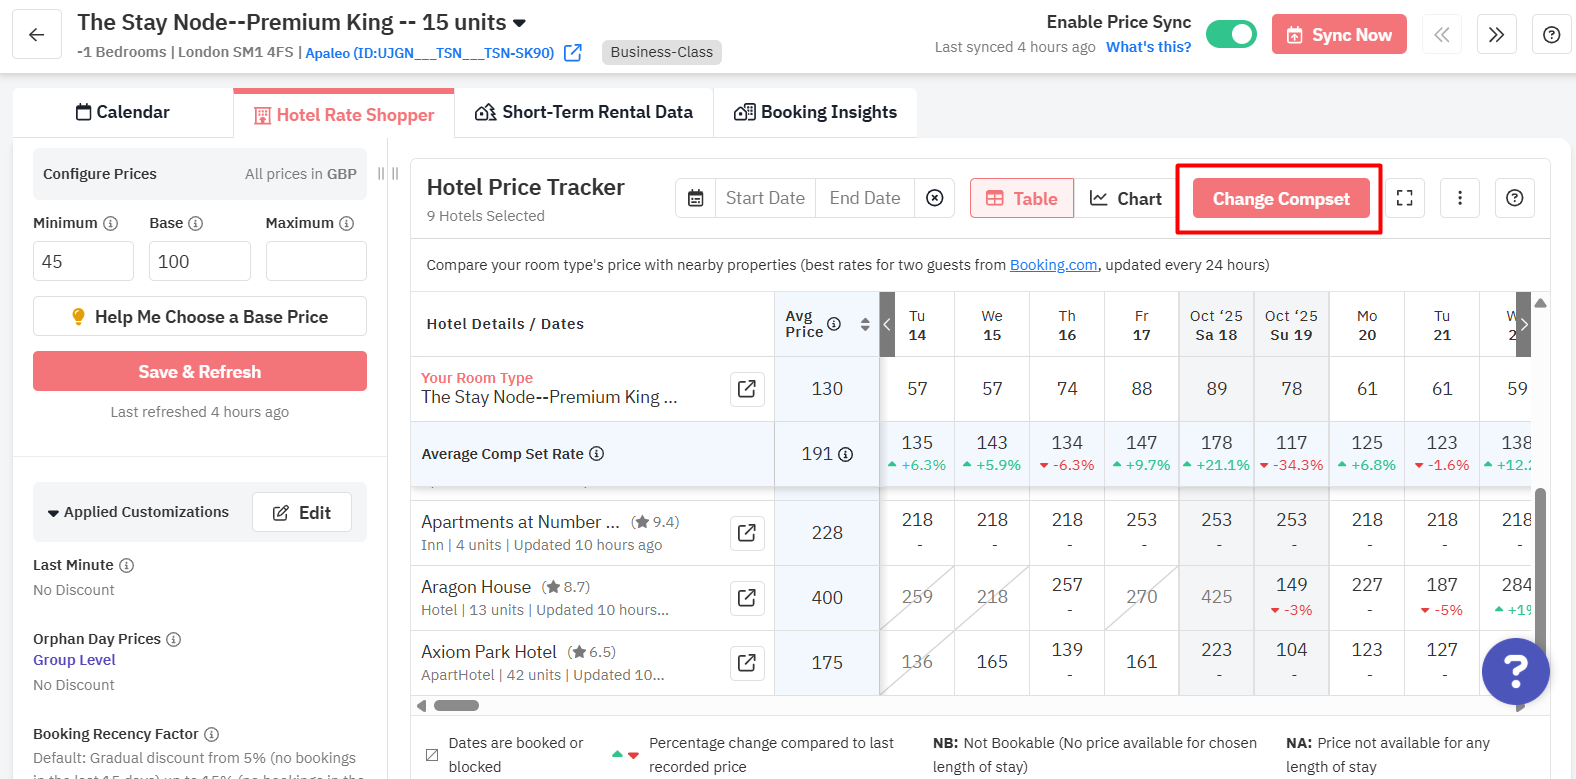The image size is (1576, 779).
Task: Open Aragon House external link
Action: [x=747, y=598]
